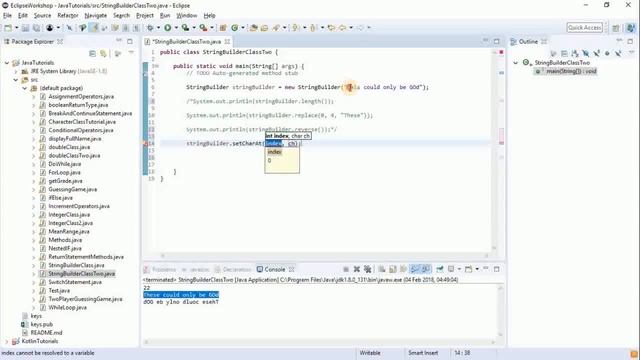Click the Save toolbar icon
Viewport: 640px width, 360px height.
point(25,28)
